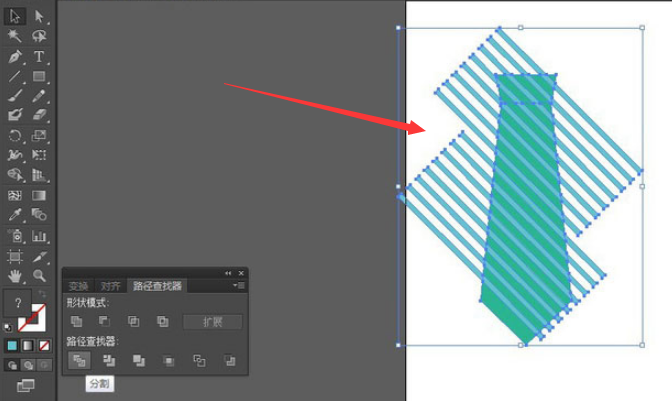The image size is (672, 401).
Task: Select the Selection tool (black arrow)
Action: [15, 16]
